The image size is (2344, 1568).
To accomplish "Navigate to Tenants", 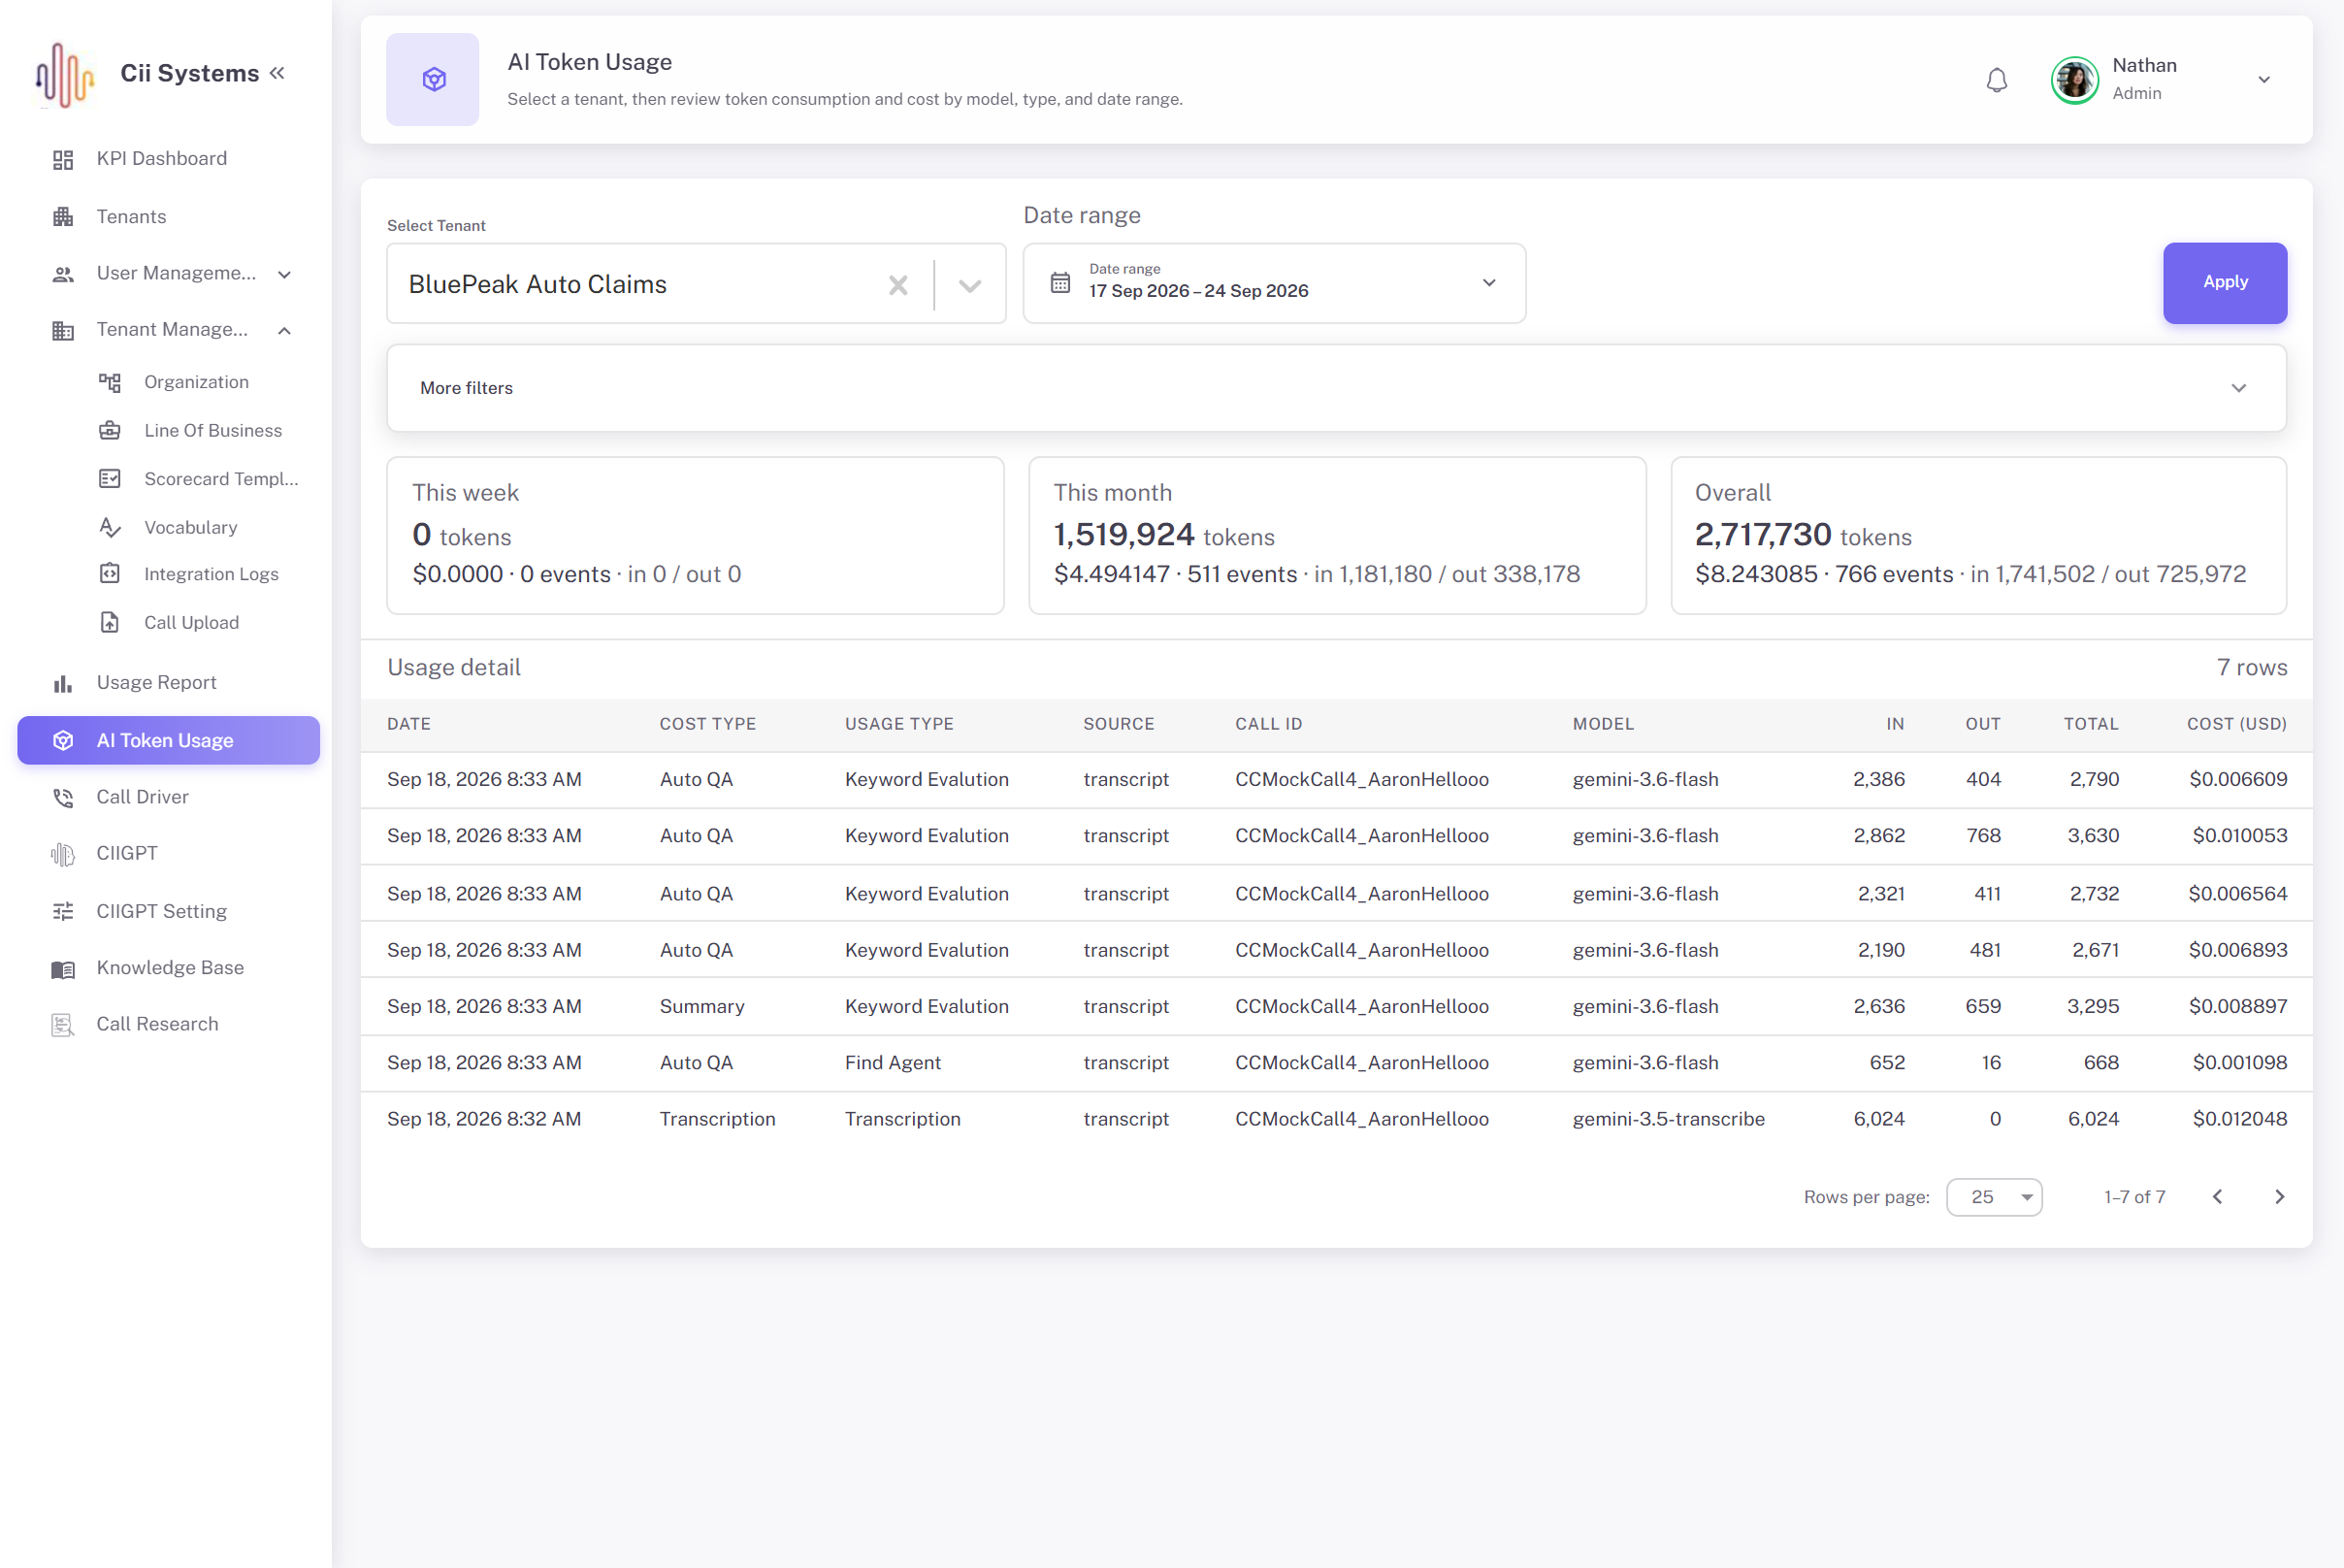I will [x=131, y=217].
